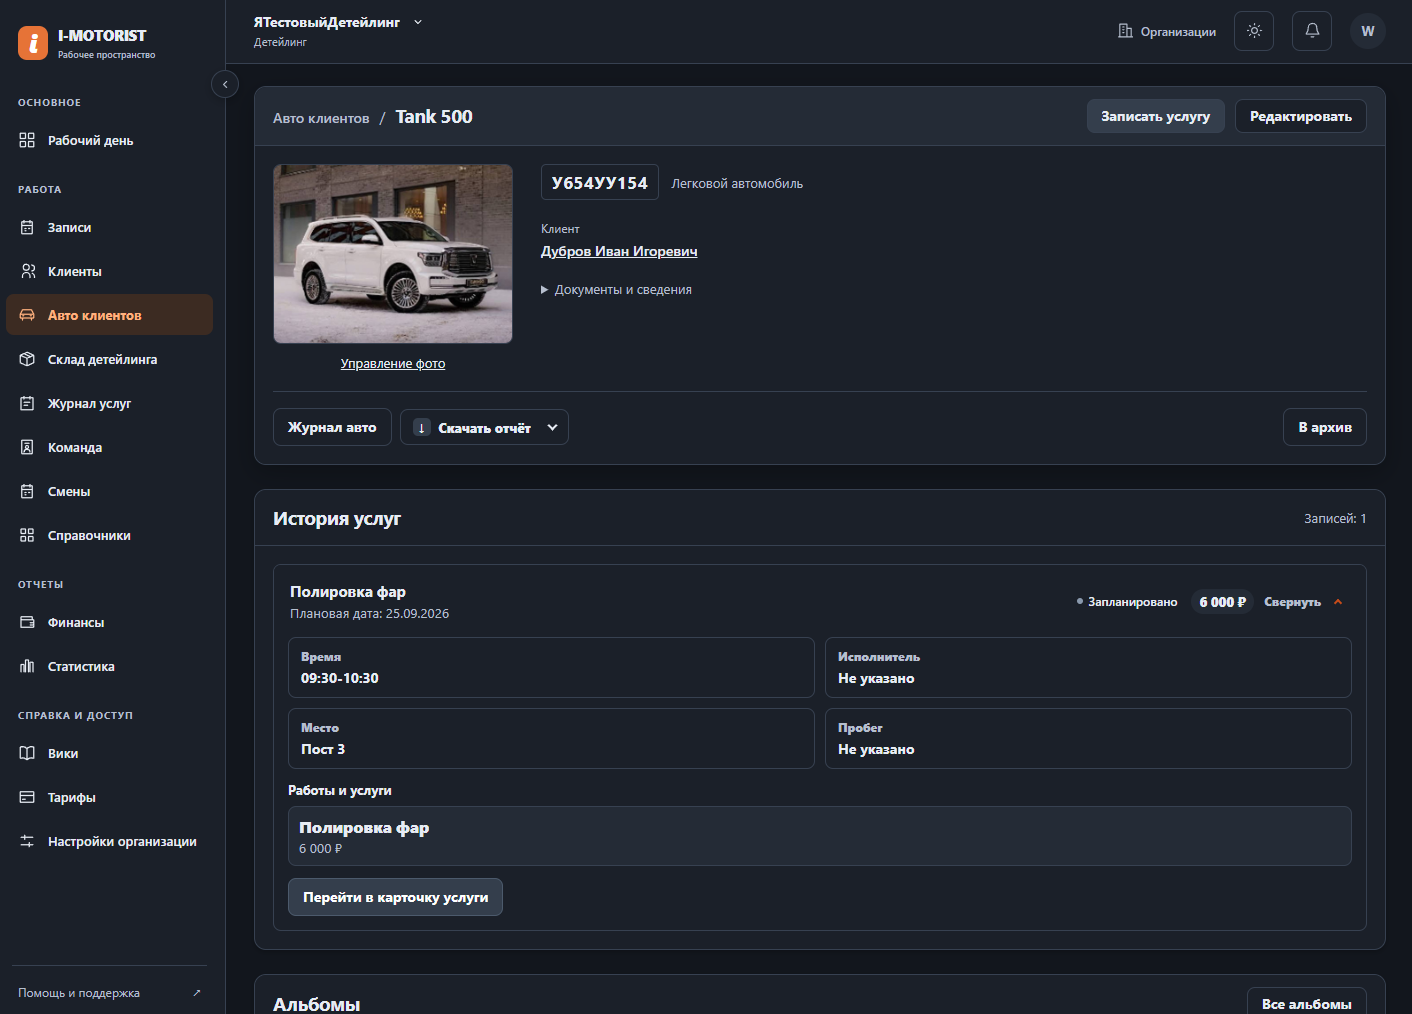Click Редактировать button
This screenshot has width=1412, height=1014.
tap(1300, 116)
